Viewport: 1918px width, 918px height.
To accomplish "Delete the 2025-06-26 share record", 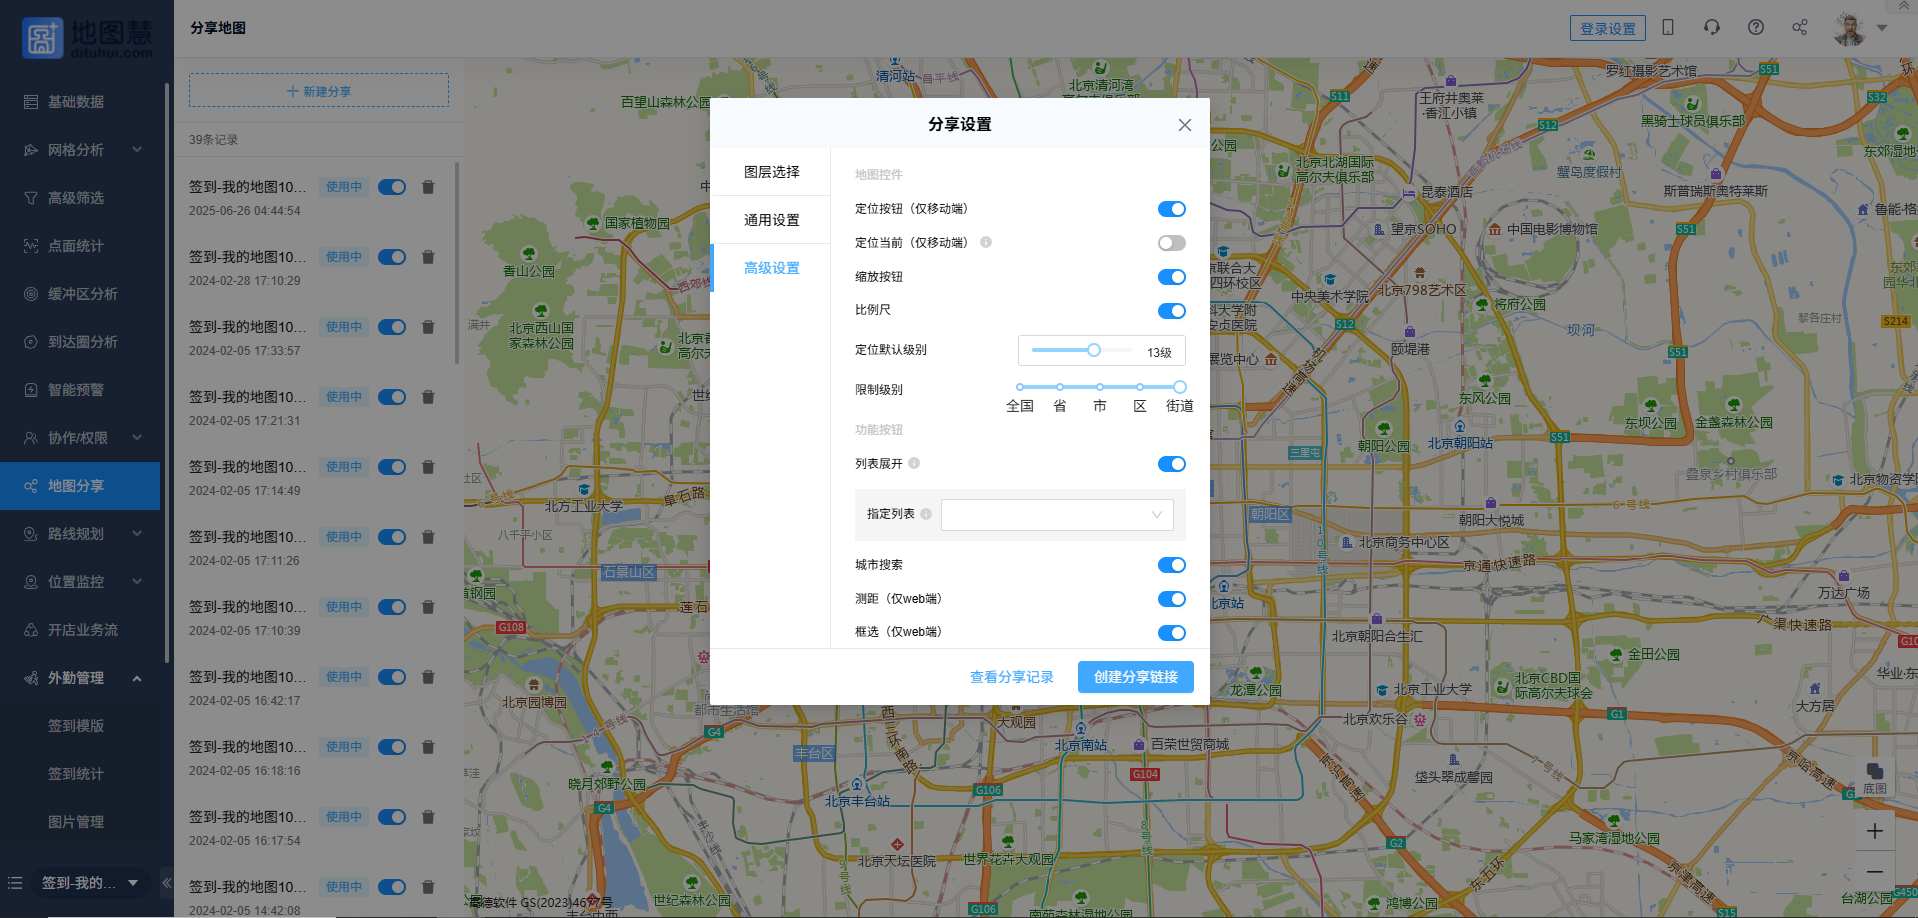I will click(428, 187).
